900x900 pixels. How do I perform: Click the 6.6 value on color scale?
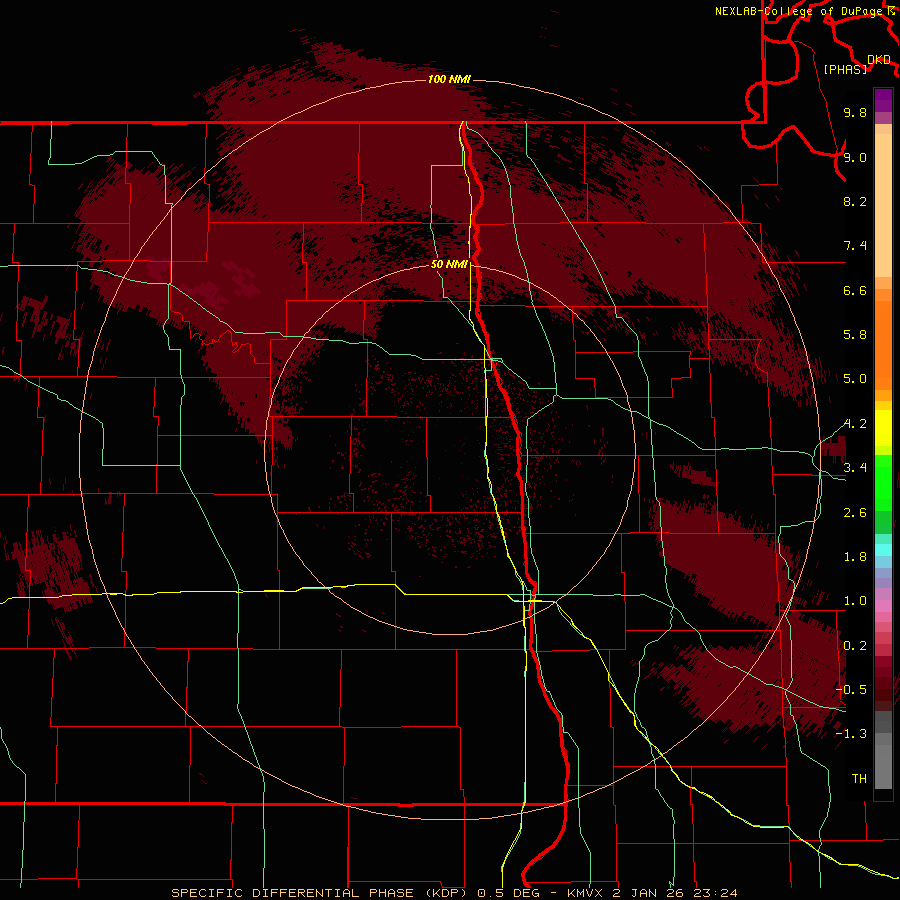click(855, 290)
